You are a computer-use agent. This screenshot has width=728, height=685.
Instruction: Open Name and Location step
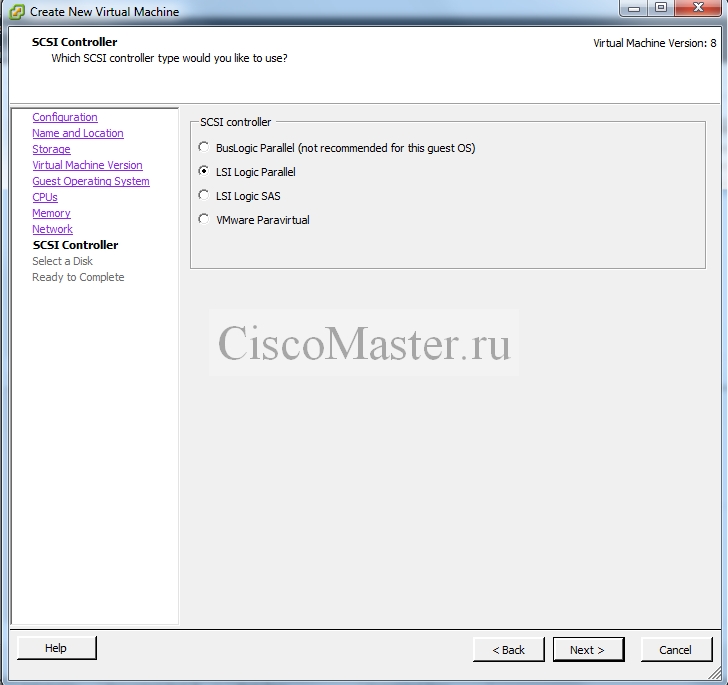tap(78, 133)
